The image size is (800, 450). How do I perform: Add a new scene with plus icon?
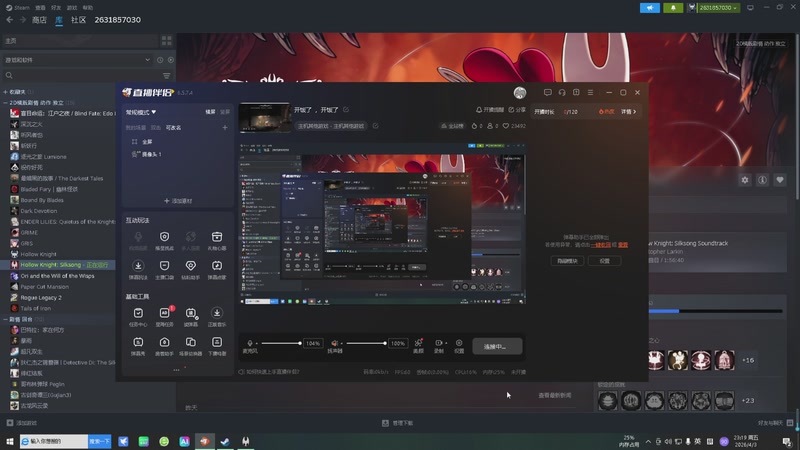tap(225, 128)
